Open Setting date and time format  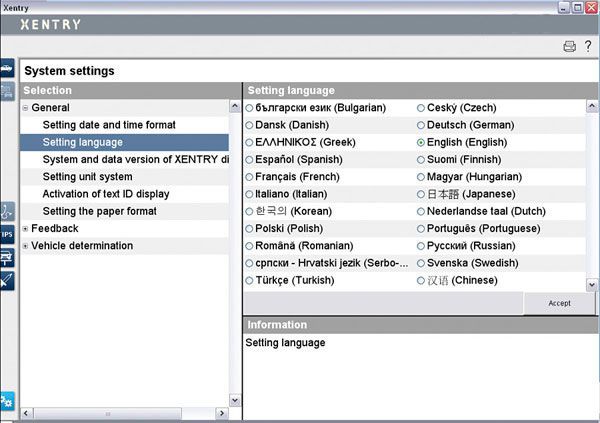[x=108, y=125]
